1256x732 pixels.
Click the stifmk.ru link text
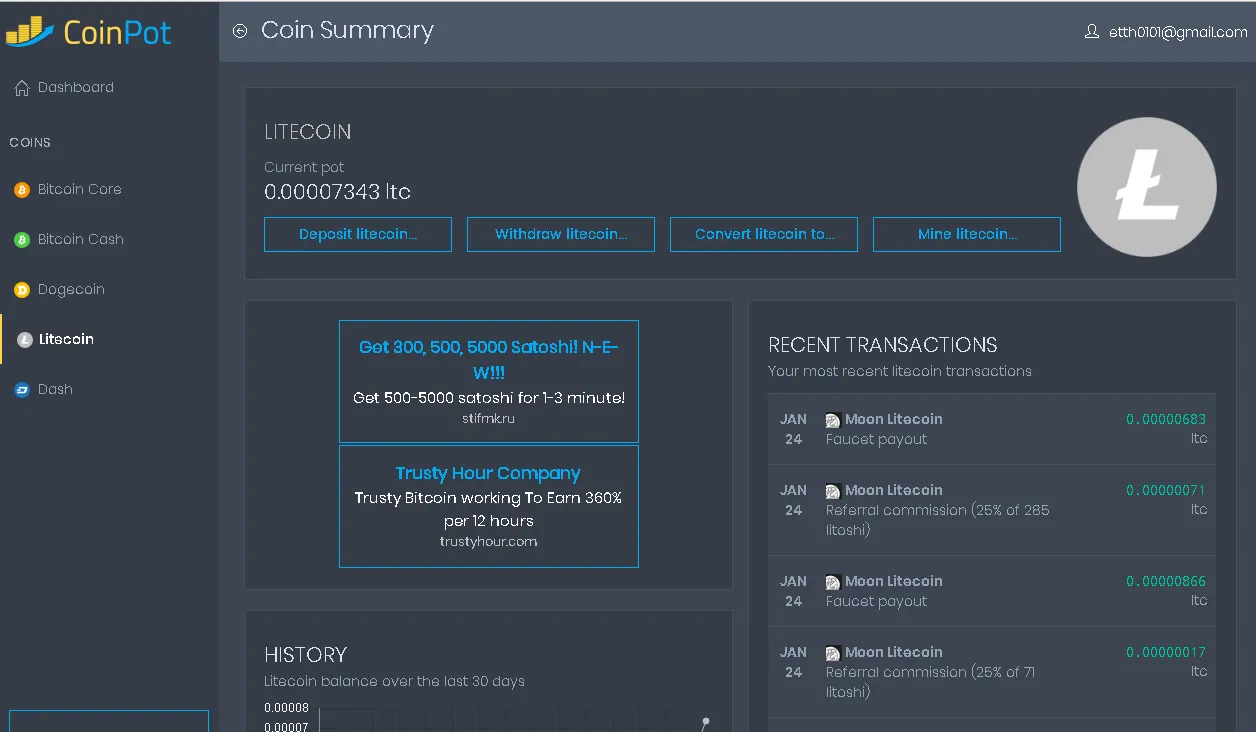tap(489, 418)
